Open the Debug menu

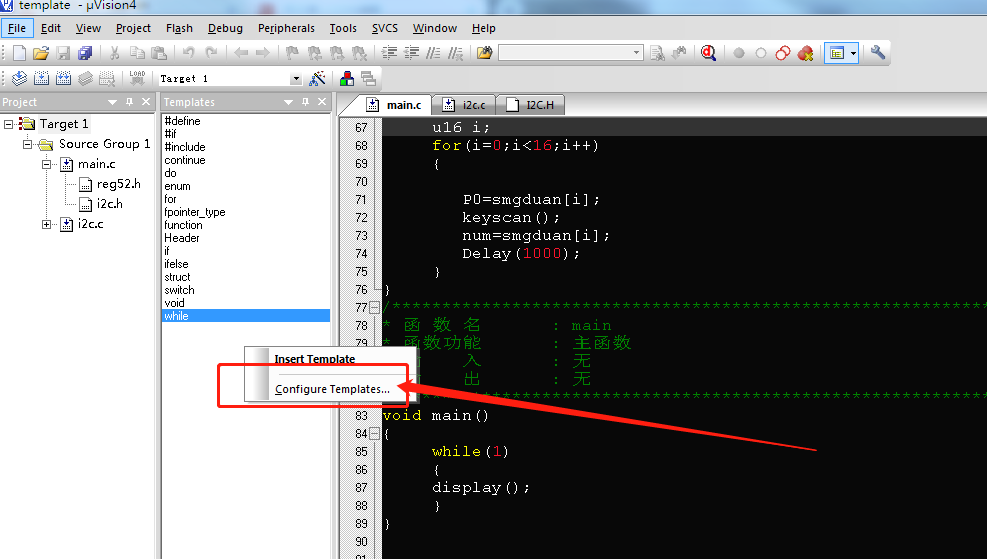click(x=225, y=28)
